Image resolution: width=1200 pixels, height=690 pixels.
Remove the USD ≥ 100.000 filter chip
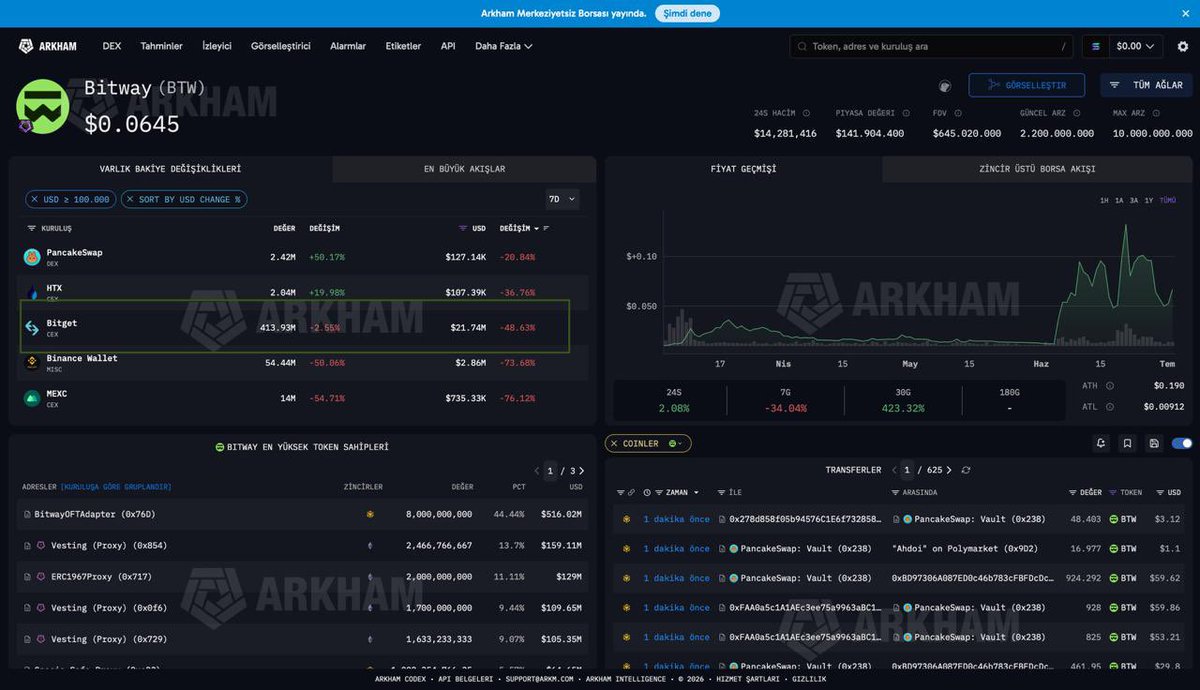(x=34, y=199)
